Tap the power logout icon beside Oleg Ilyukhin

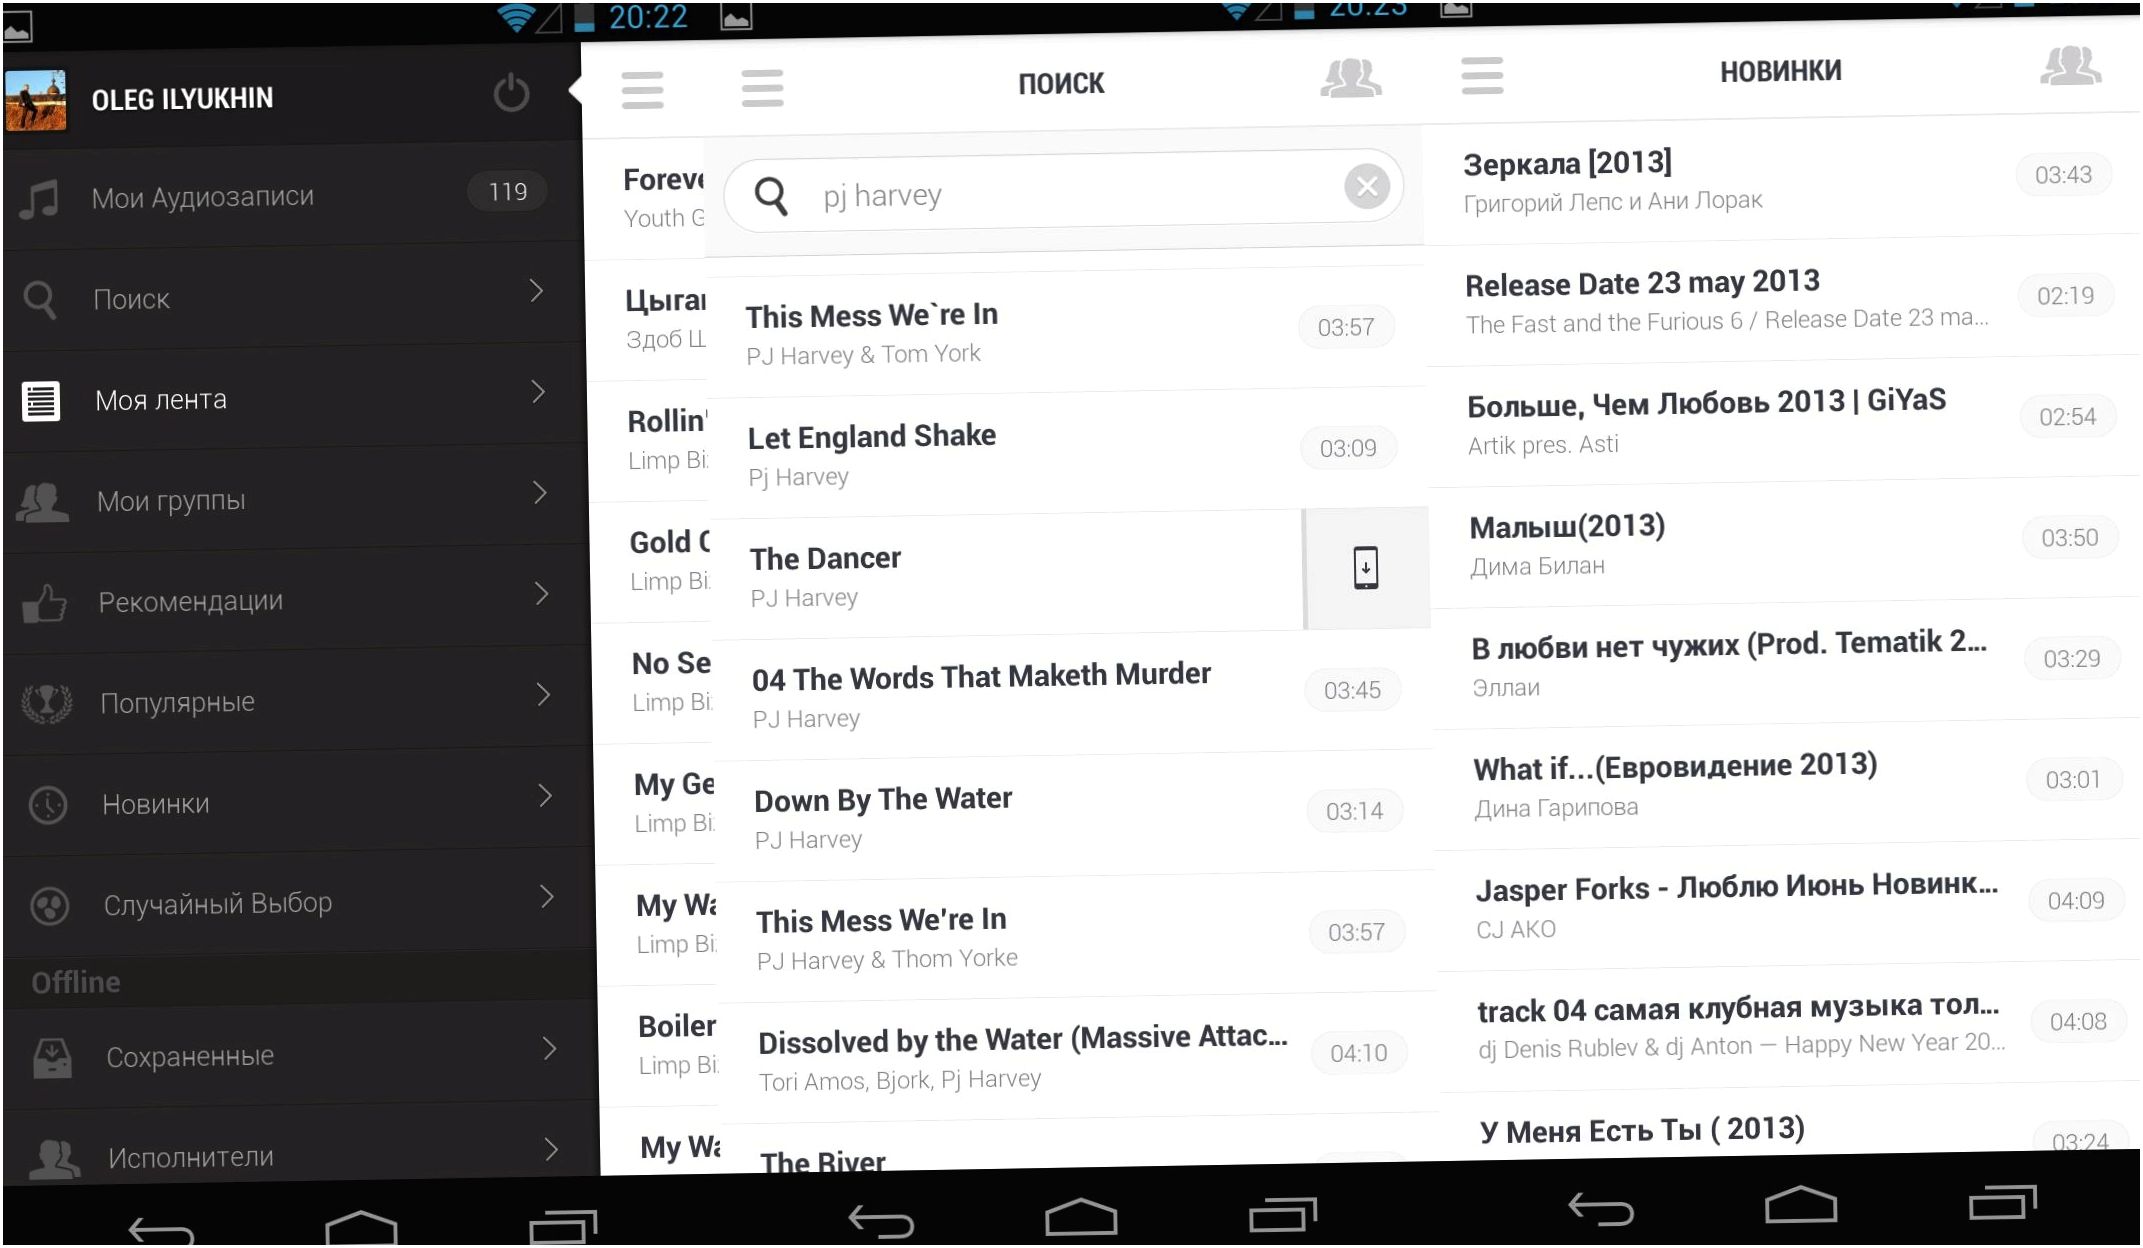click(511, 92)
